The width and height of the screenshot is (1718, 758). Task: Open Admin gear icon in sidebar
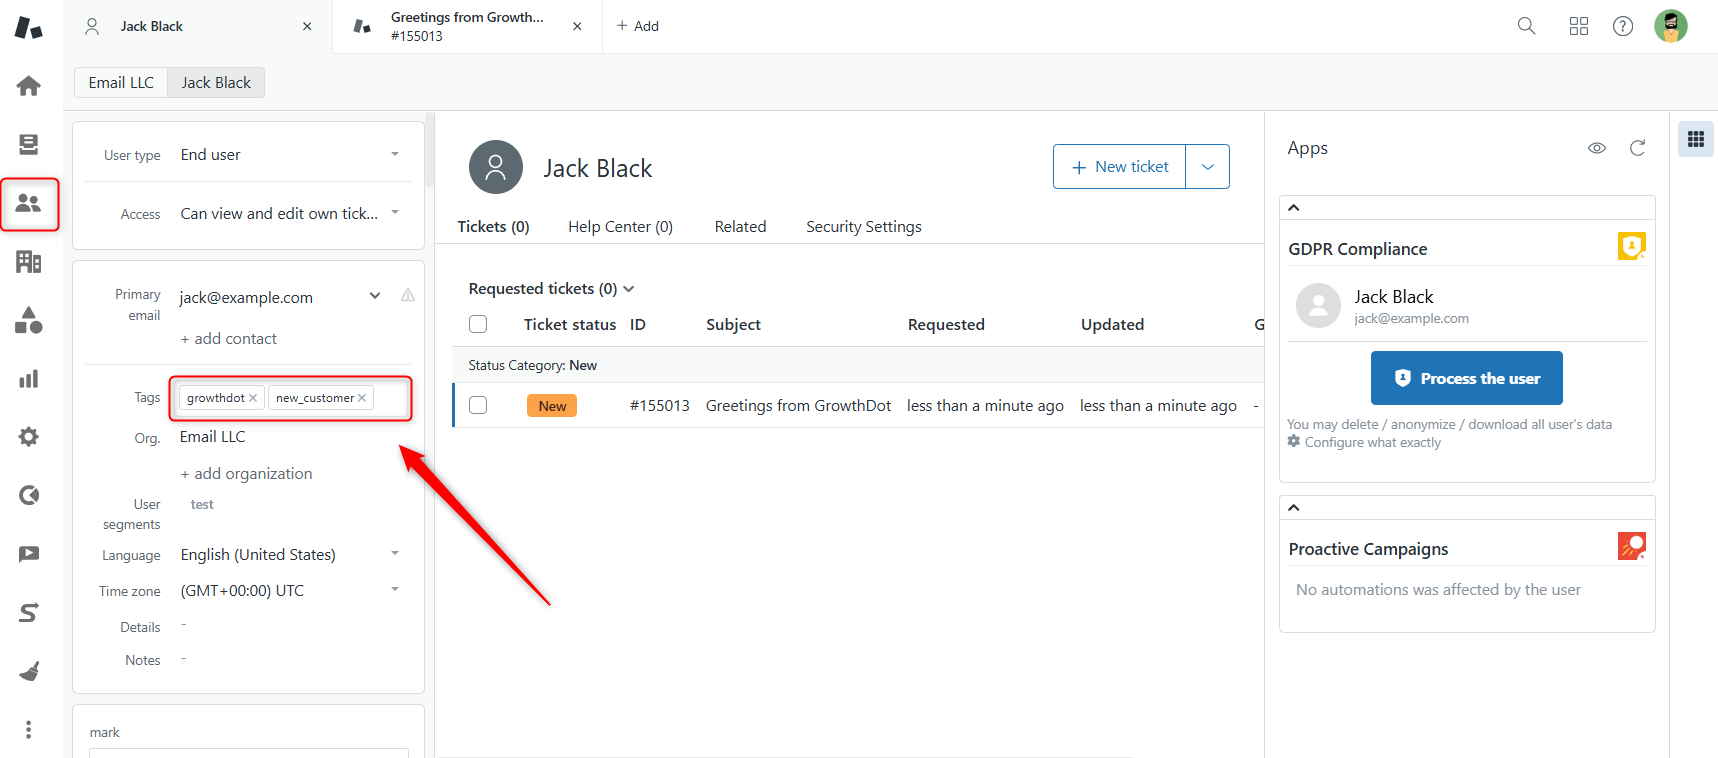[x=29, y=437]
